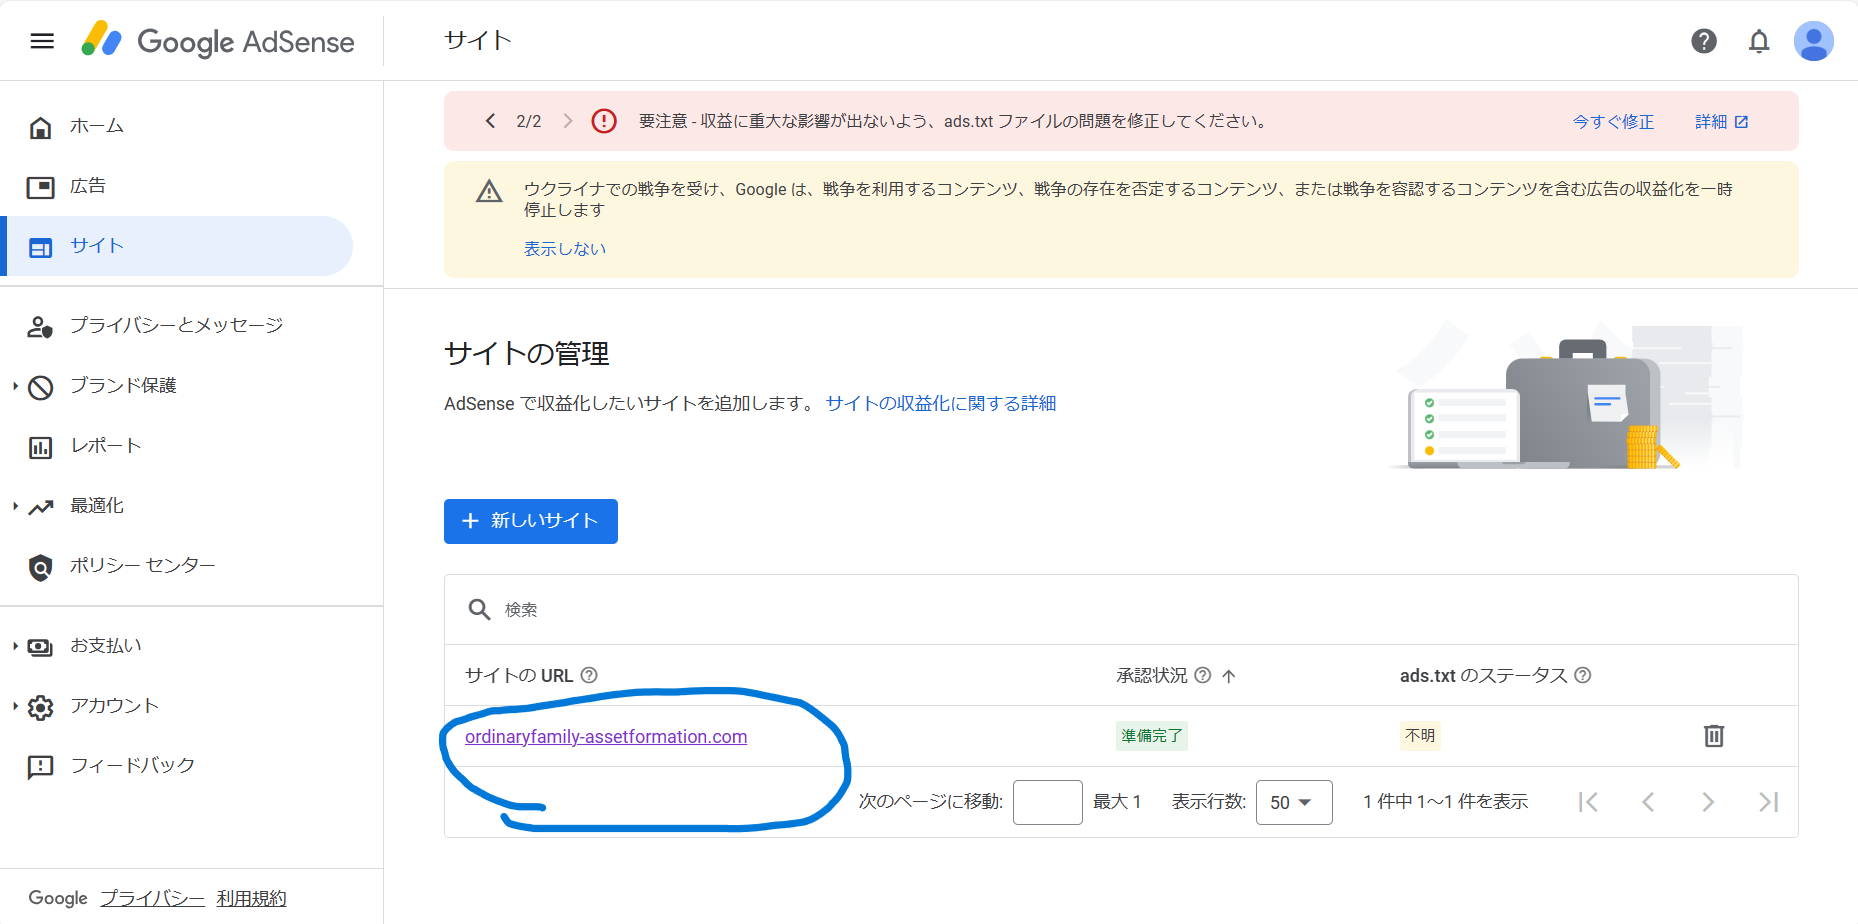Open the Google account profile avatar
This screenshot has width=1858, height=924.
pos(1814,41)
